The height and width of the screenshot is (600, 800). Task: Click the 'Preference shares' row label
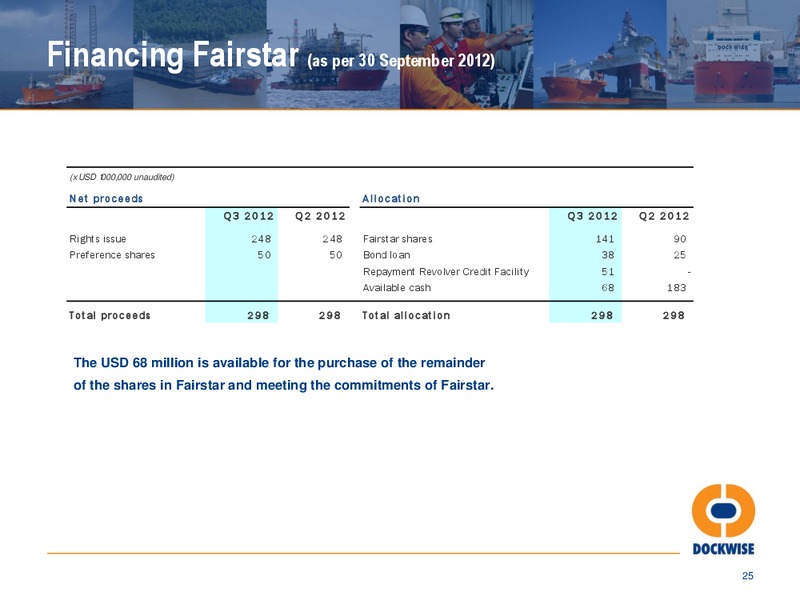112,255
